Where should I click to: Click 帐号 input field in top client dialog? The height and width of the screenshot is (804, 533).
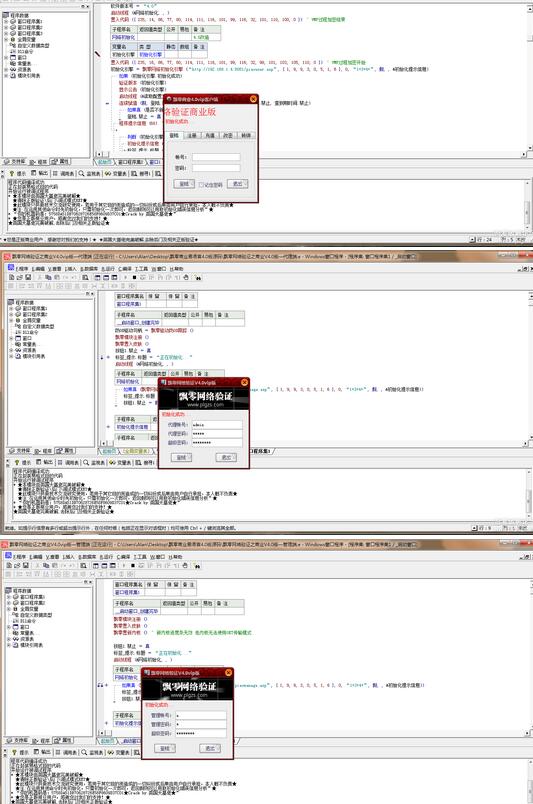(x=216, y=157)
